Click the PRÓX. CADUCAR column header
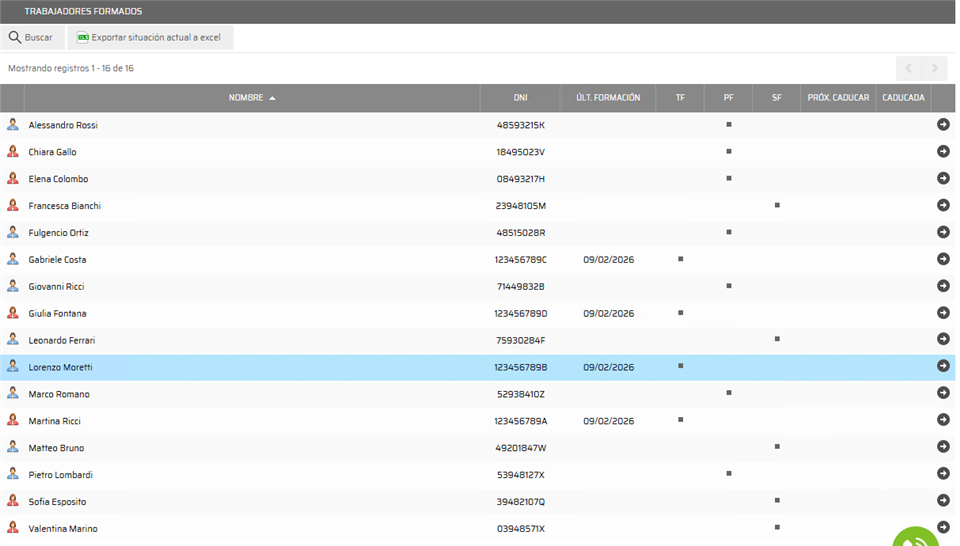Screen dimensions: 960x546 pos(838,98)
